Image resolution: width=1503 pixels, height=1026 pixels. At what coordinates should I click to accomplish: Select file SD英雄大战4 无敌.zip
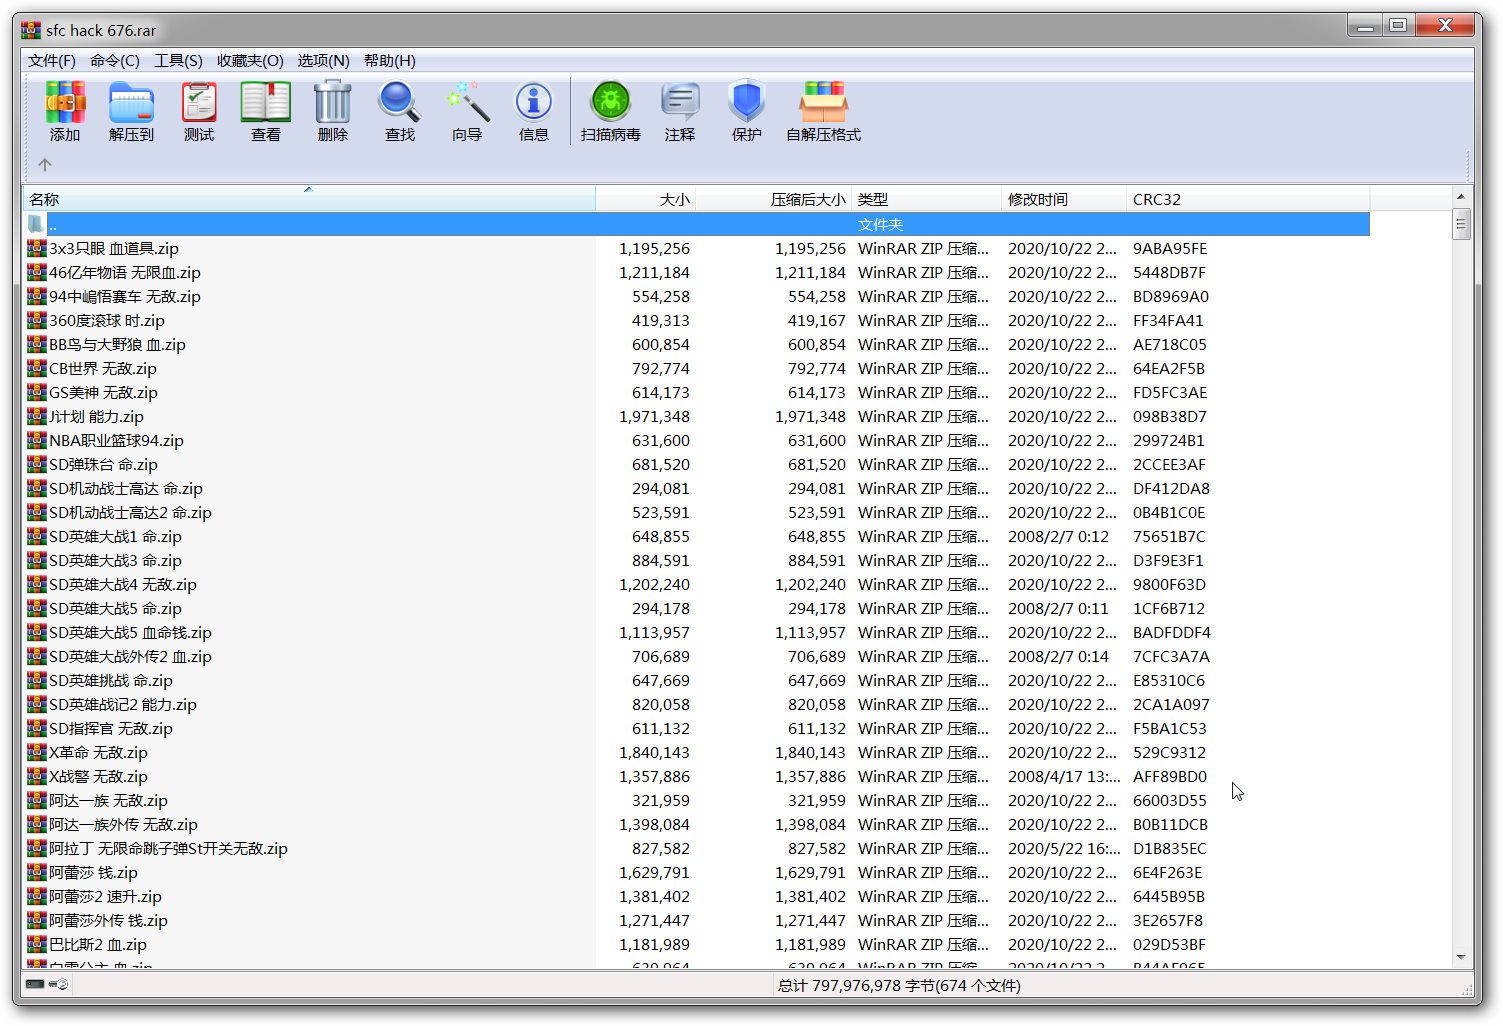123,584
